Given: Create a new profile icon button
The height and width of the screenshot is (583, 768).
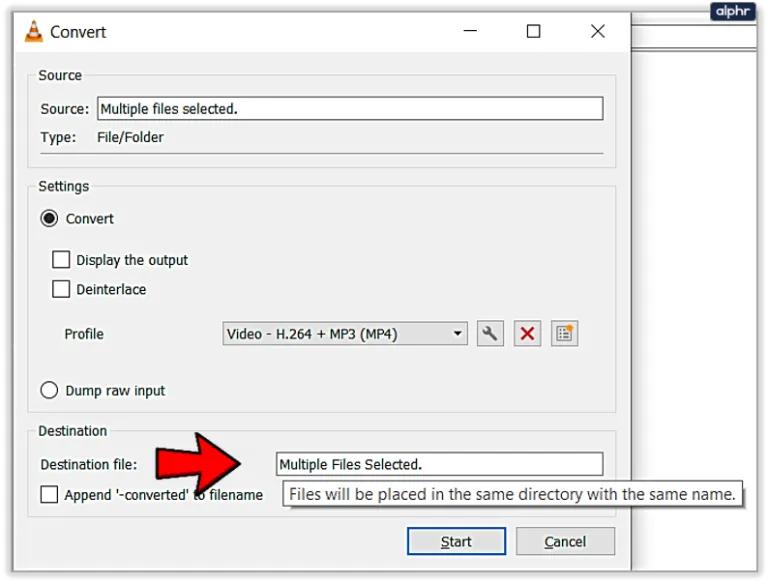Looking at the screenshot, I should [564, 334].
